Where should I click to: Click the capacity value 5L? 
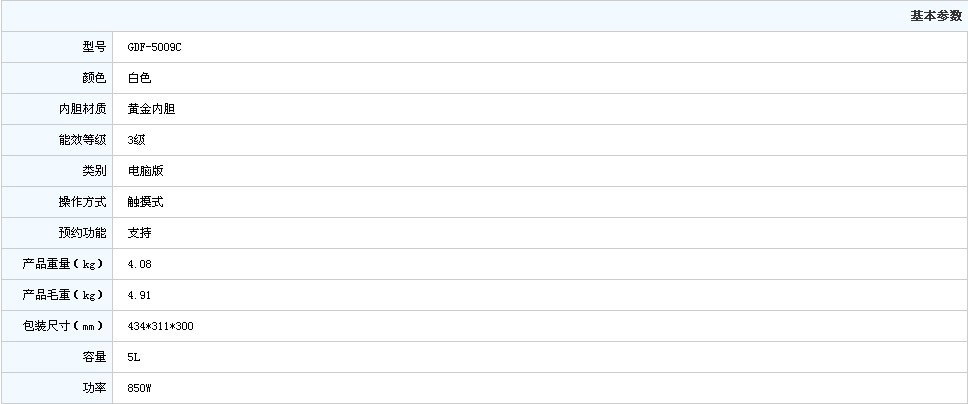(134, 357)
